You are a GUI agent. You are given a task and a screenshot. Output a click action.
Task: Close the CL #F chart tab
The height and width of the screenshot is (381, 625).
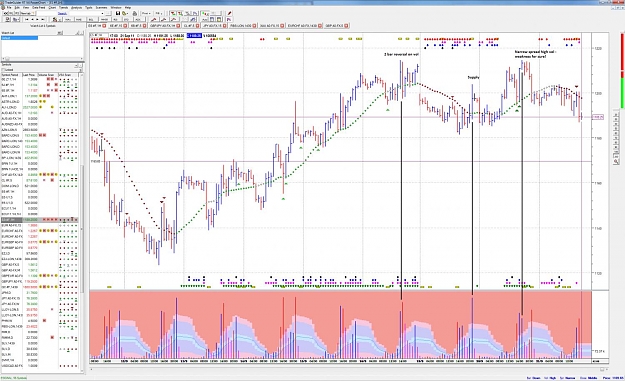[197, 26]
